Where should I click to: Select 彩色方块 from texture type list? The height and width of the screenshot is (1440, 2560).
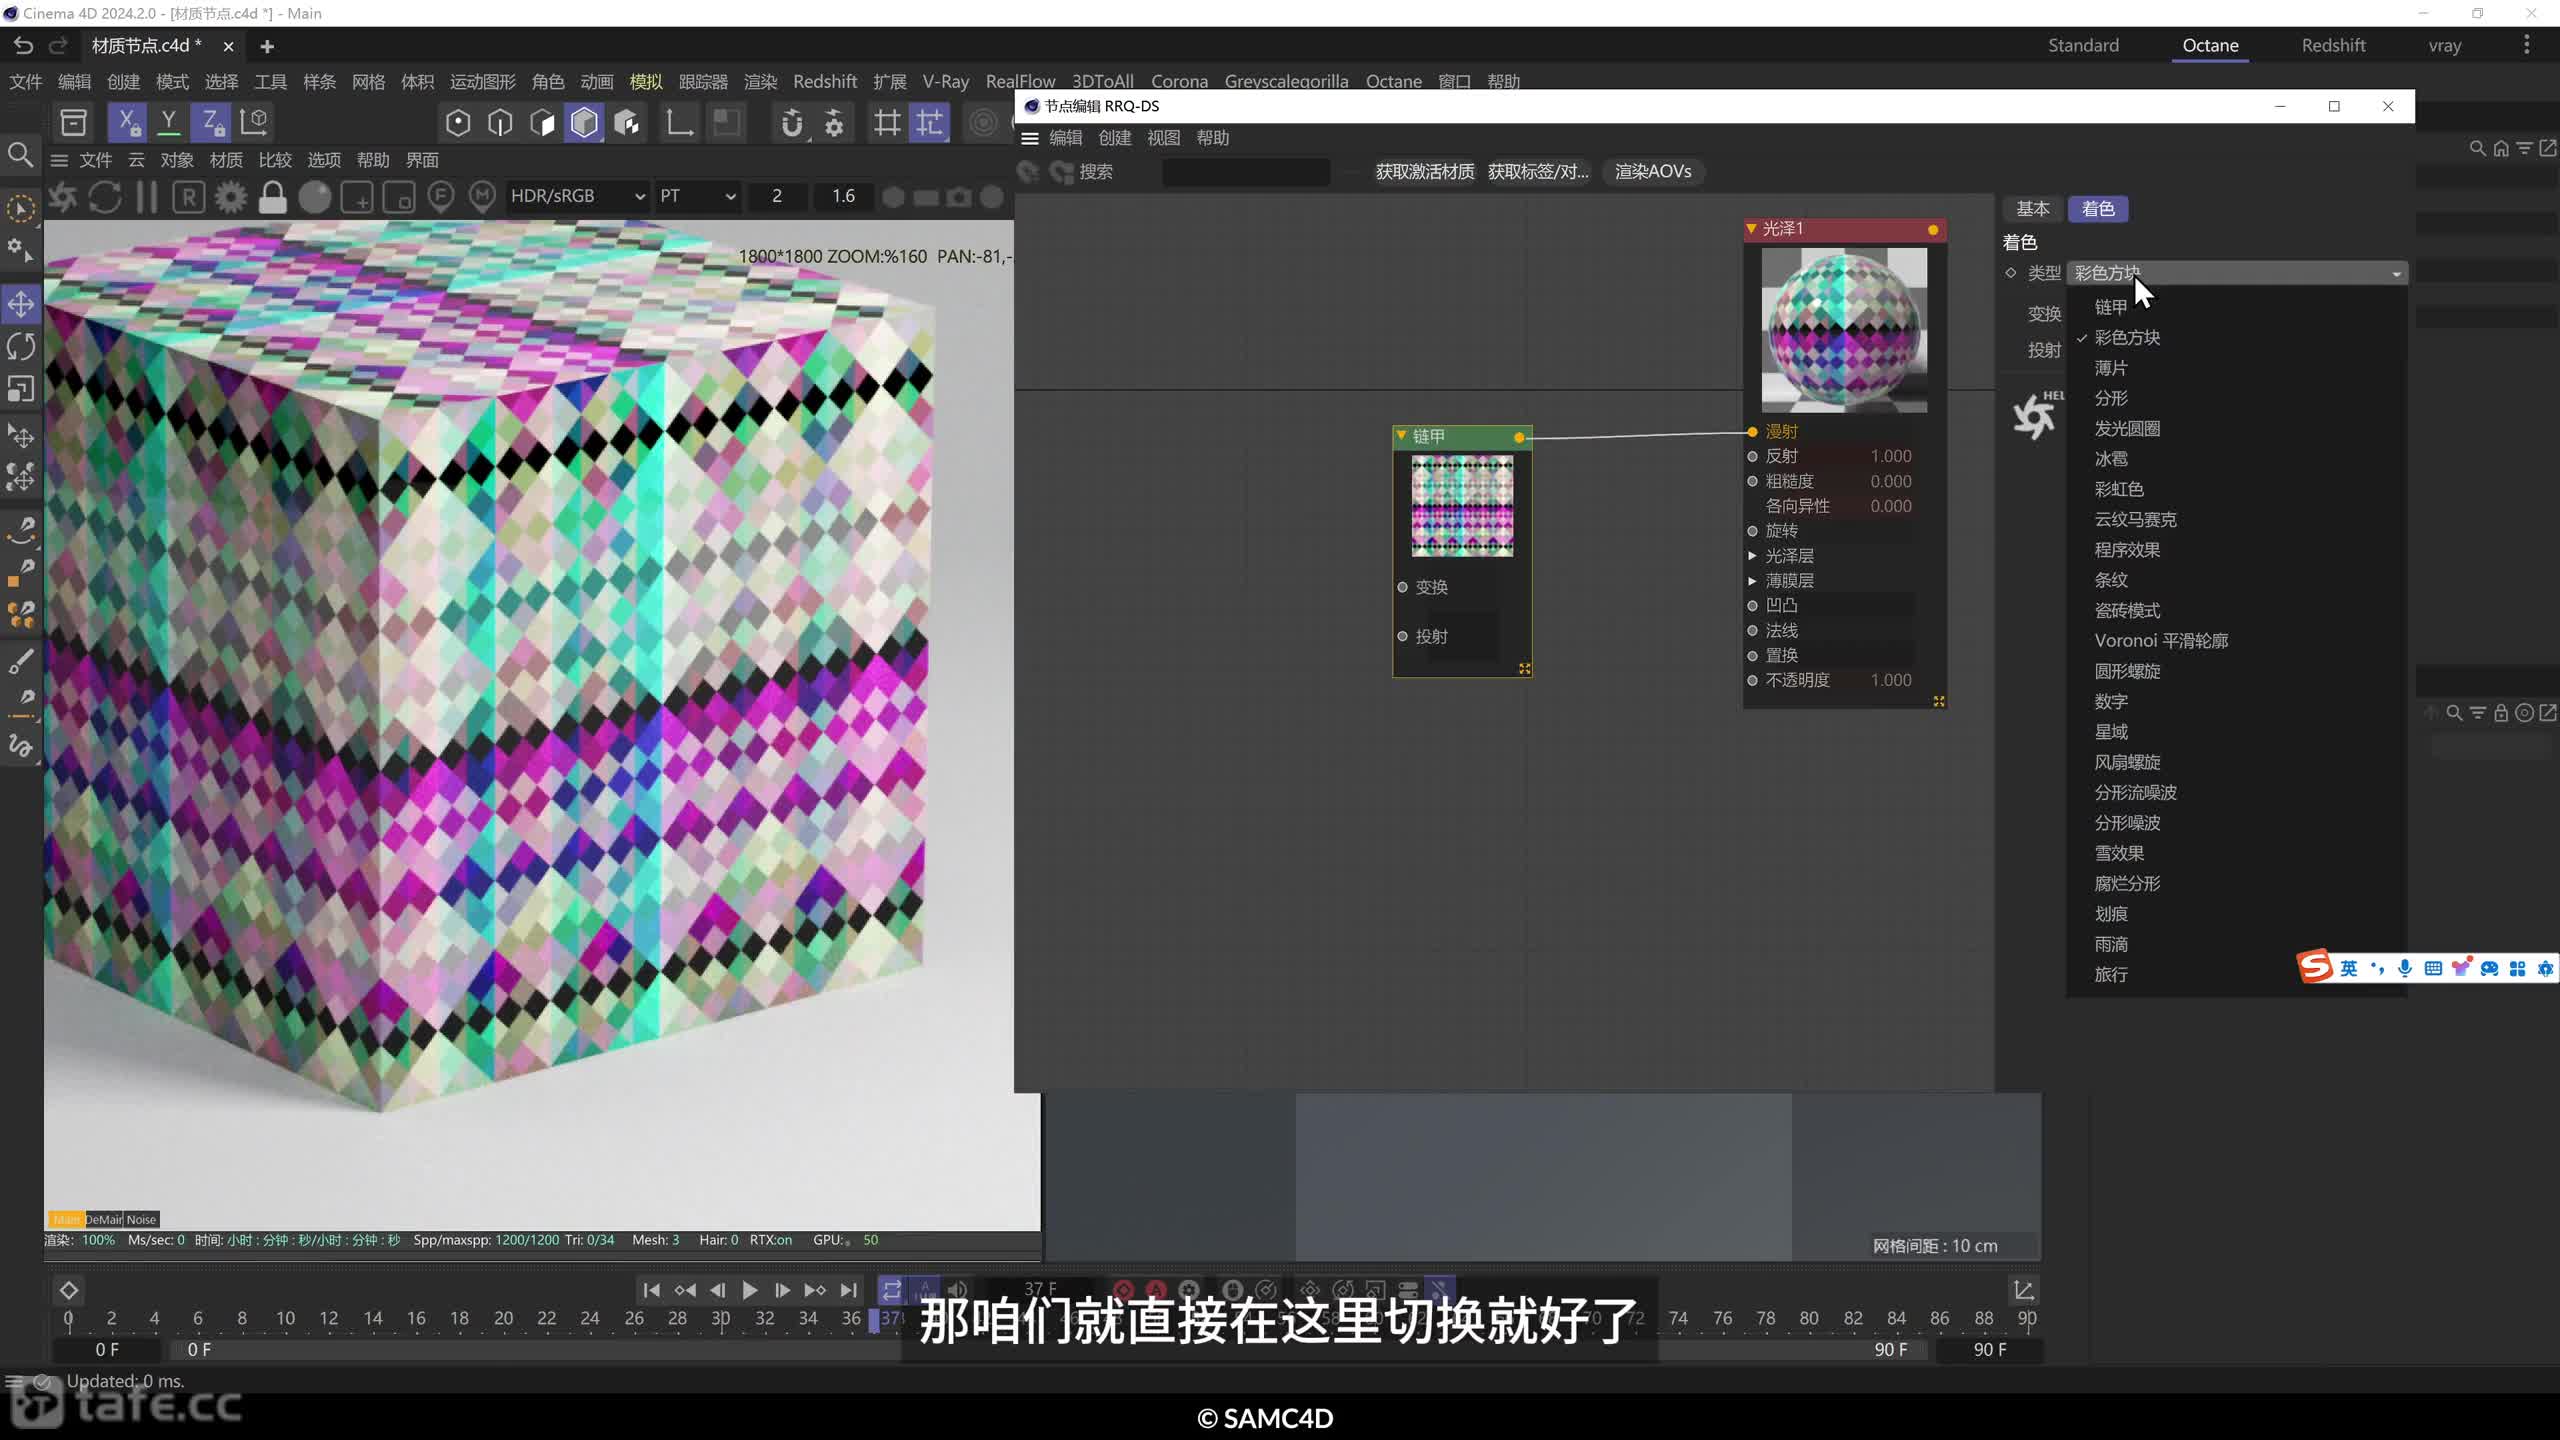pyautogui.click(x=2126, y=338)
